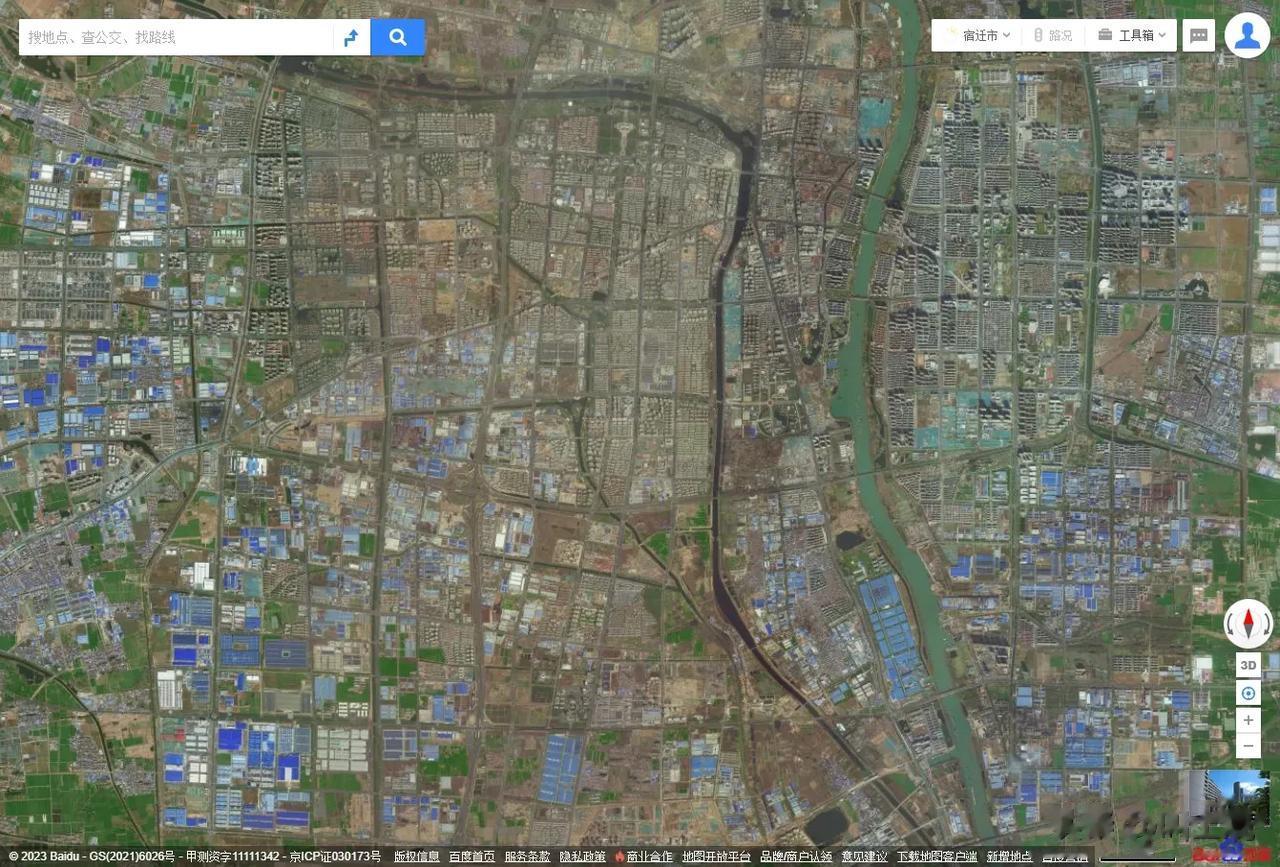
Task: Open the 意见建议 feedback link
Action: click(x=865, y=857)
